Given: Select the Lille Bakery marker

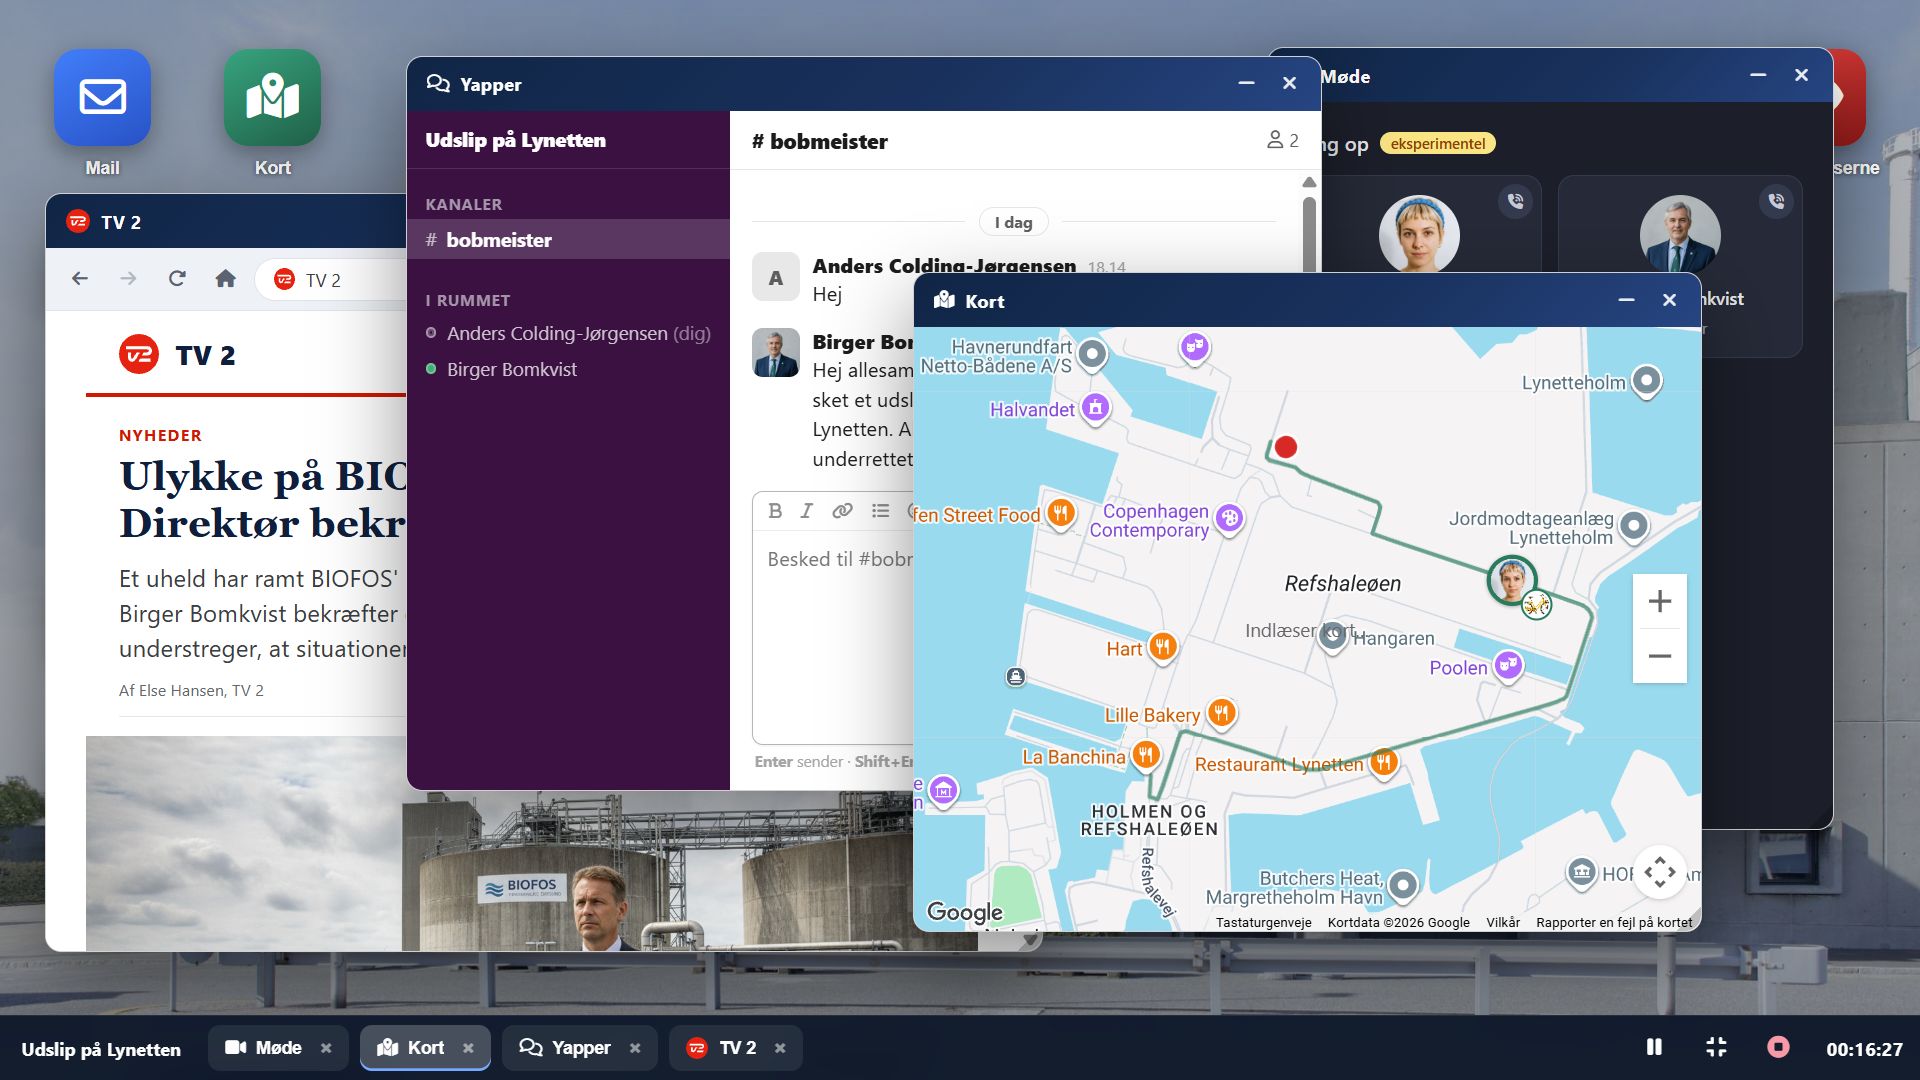Looking at the screenshot, I should pos(1222,713).
